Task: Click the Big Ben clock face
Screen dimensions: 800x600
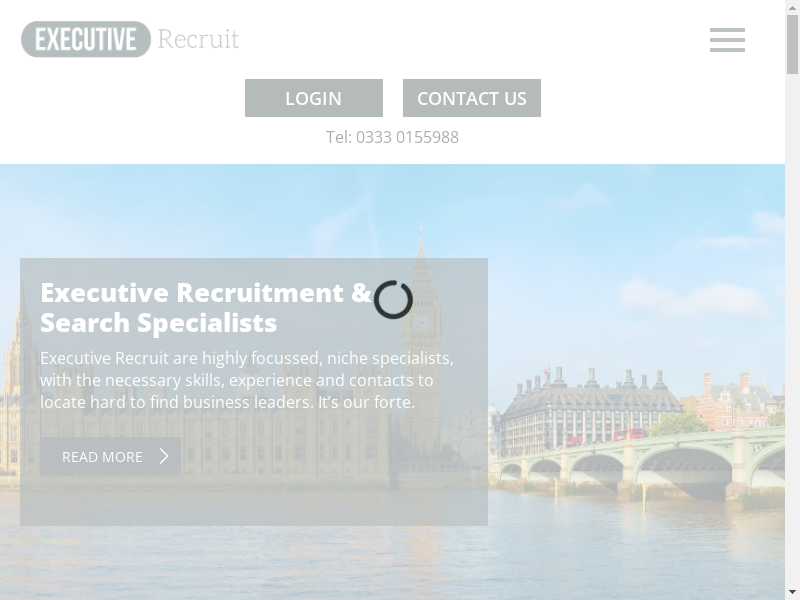Action: coord(421,322)
